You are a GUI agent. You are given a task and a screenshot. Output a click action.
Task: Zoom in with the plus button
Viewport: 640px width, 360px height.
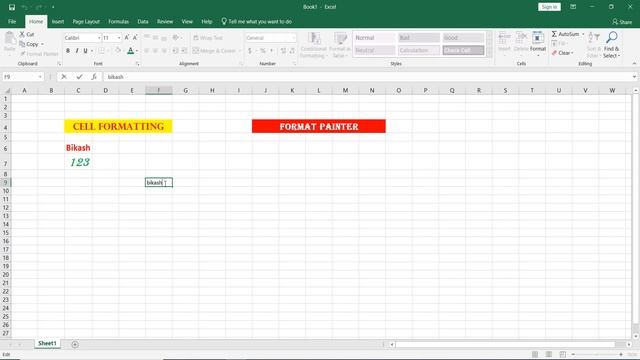621,354
